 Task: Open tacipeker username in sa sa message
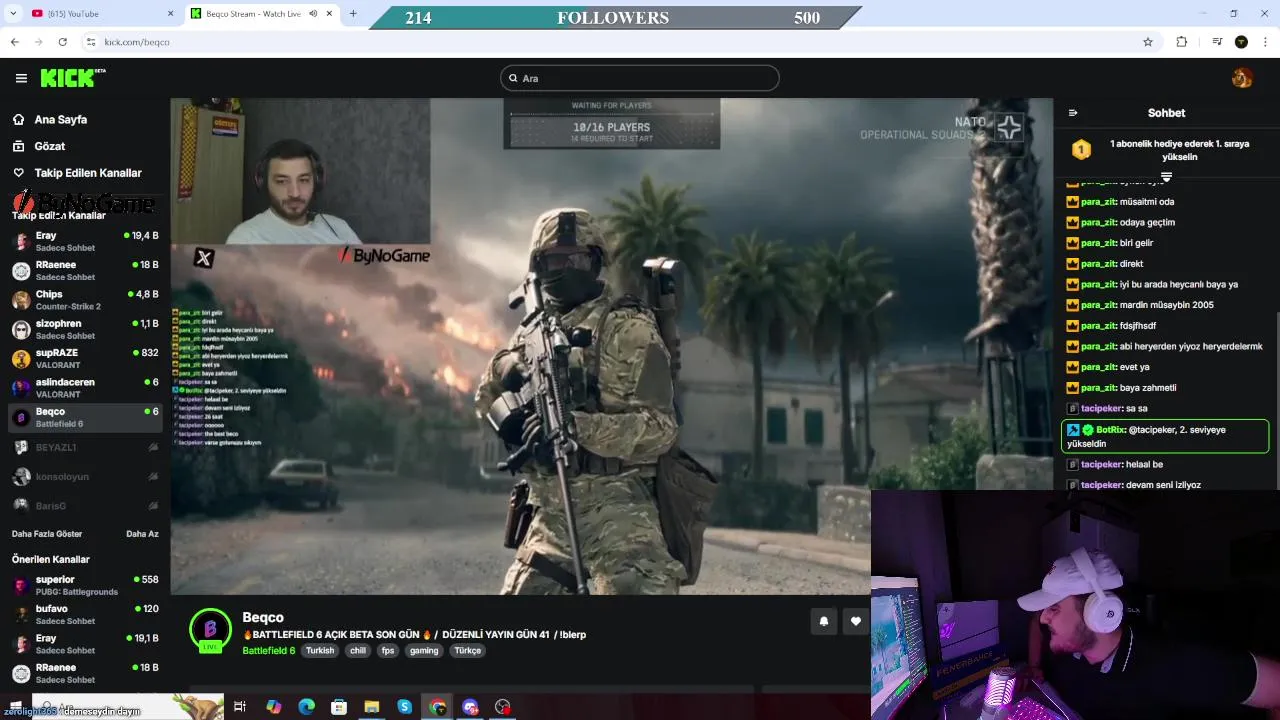[x=1101, y=408]
